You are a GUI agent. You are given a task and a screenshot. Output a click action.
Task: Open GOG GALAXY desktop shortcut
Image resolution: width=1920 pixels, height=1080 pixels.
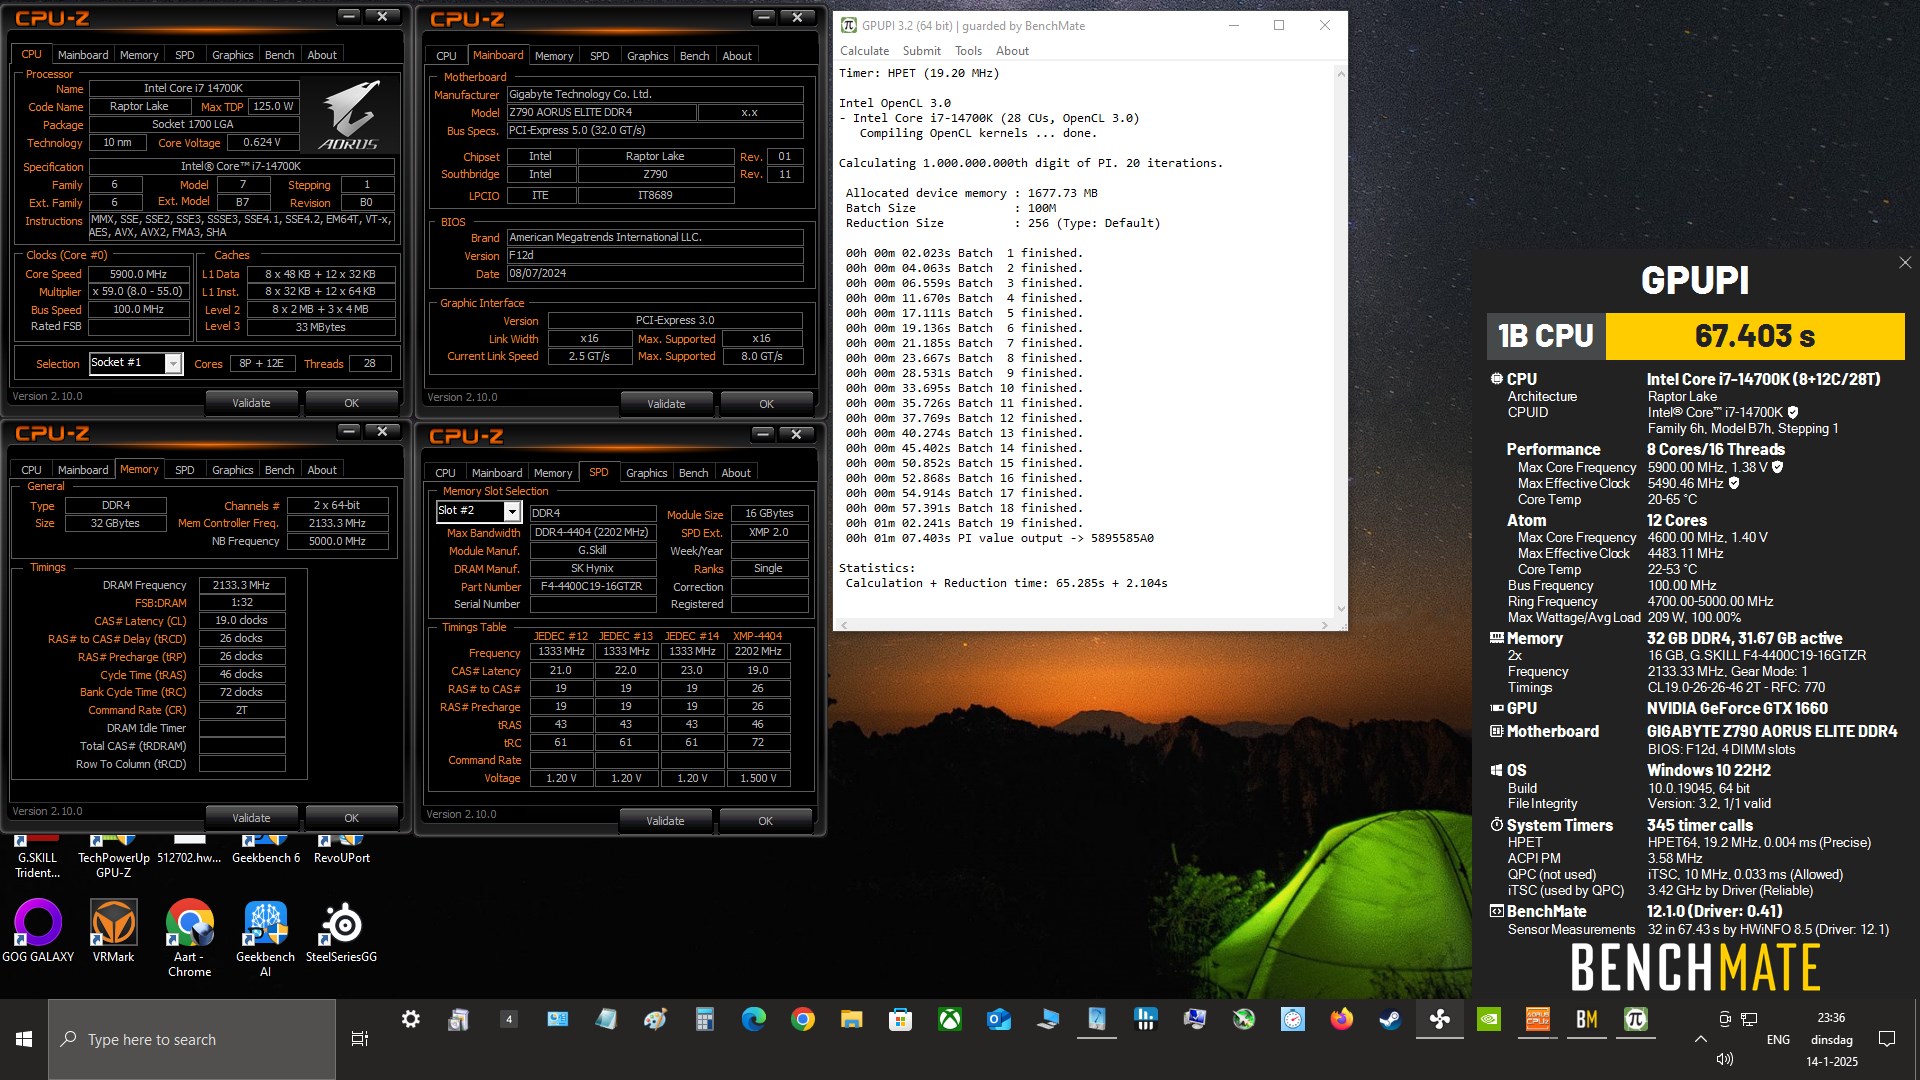point(38,931)
